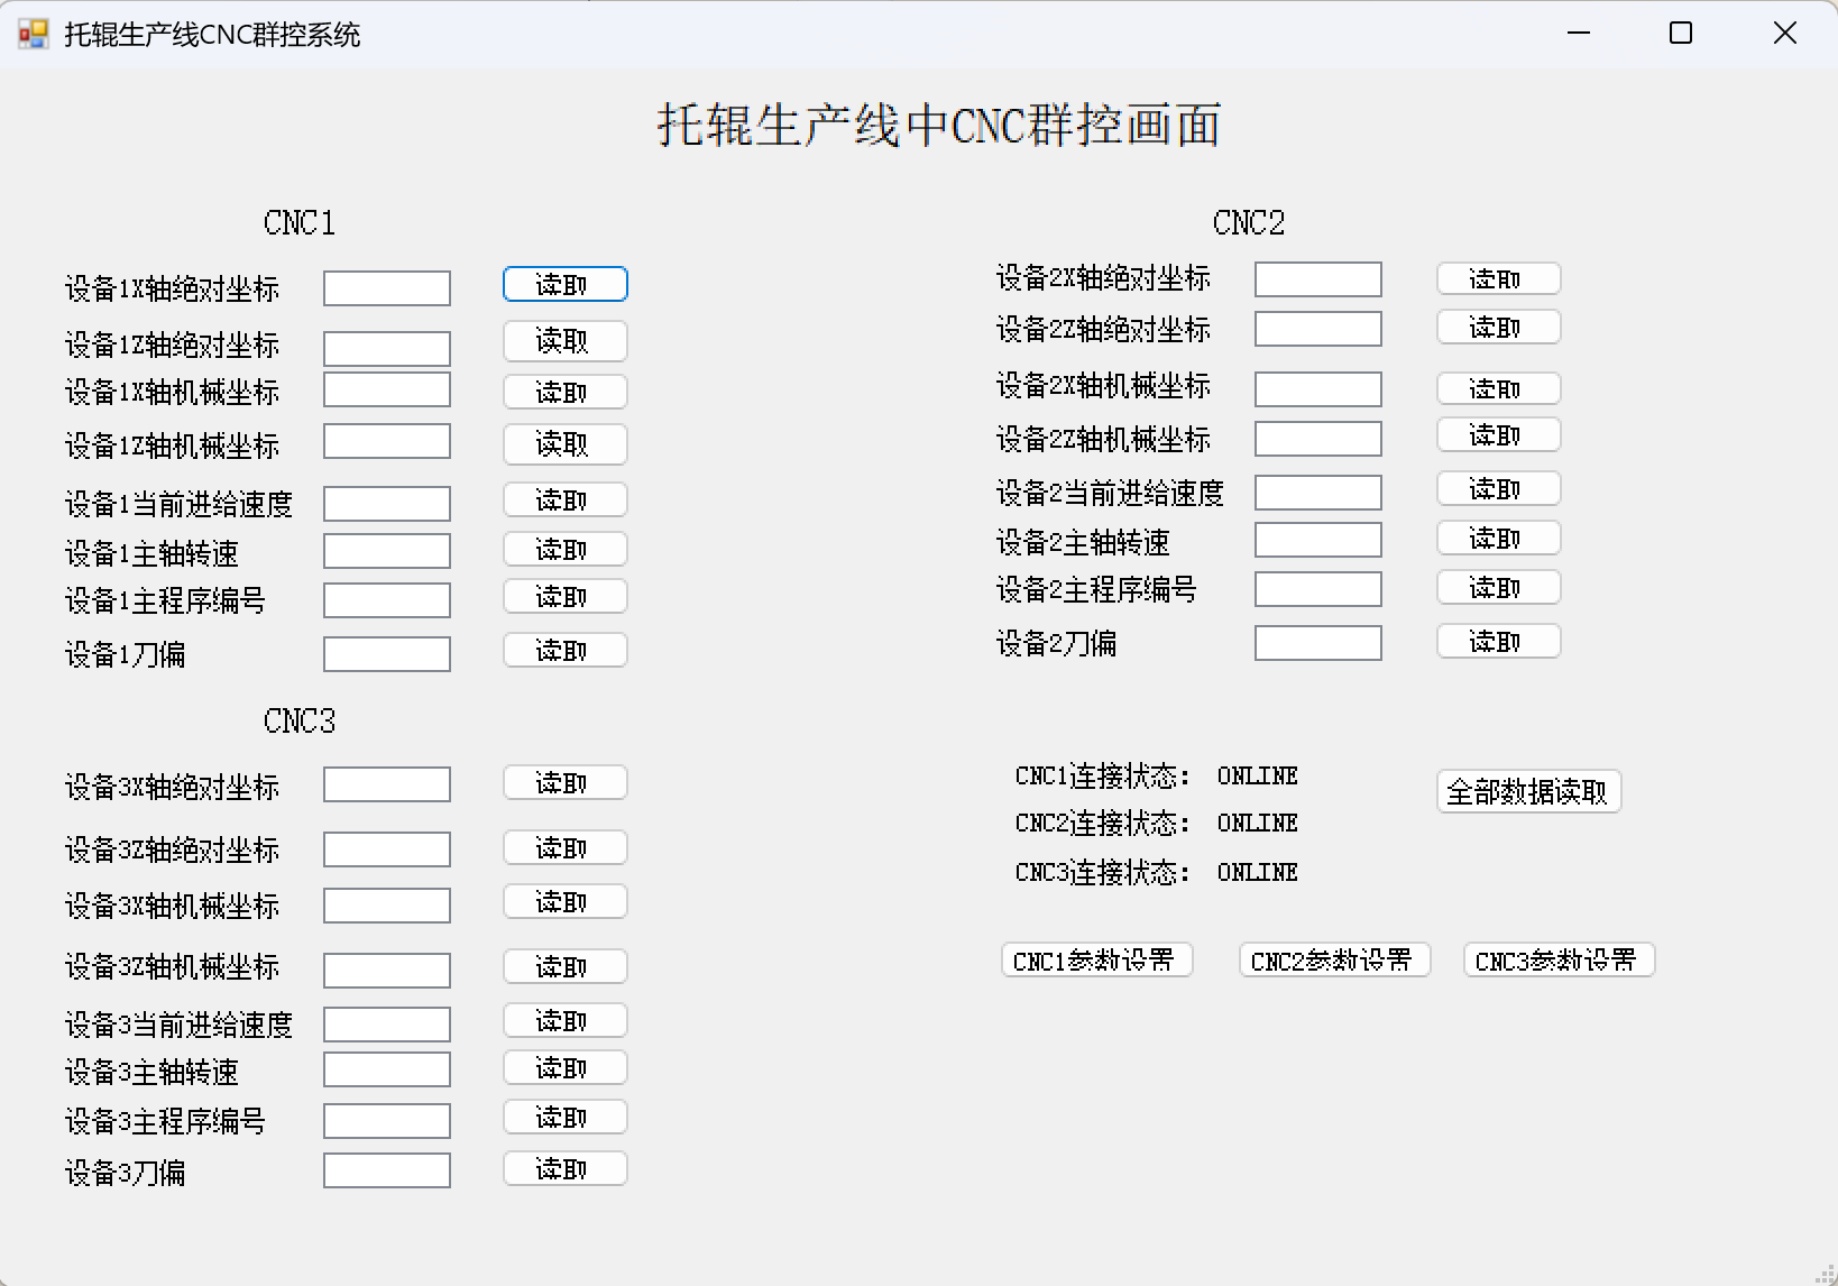Click 读取 for 设备2Z轴绝对坐标
This screenshot has height=1286, width=1838.
click(1497, 328)
